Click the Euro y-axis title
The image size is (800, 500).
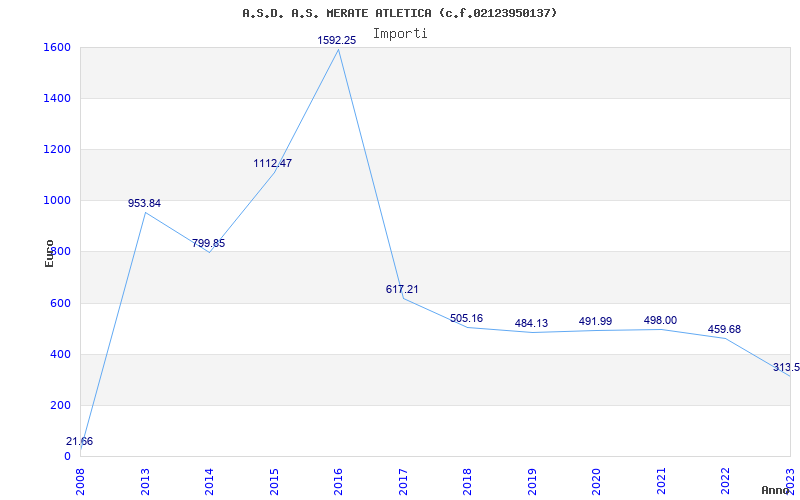coord(49,253)
